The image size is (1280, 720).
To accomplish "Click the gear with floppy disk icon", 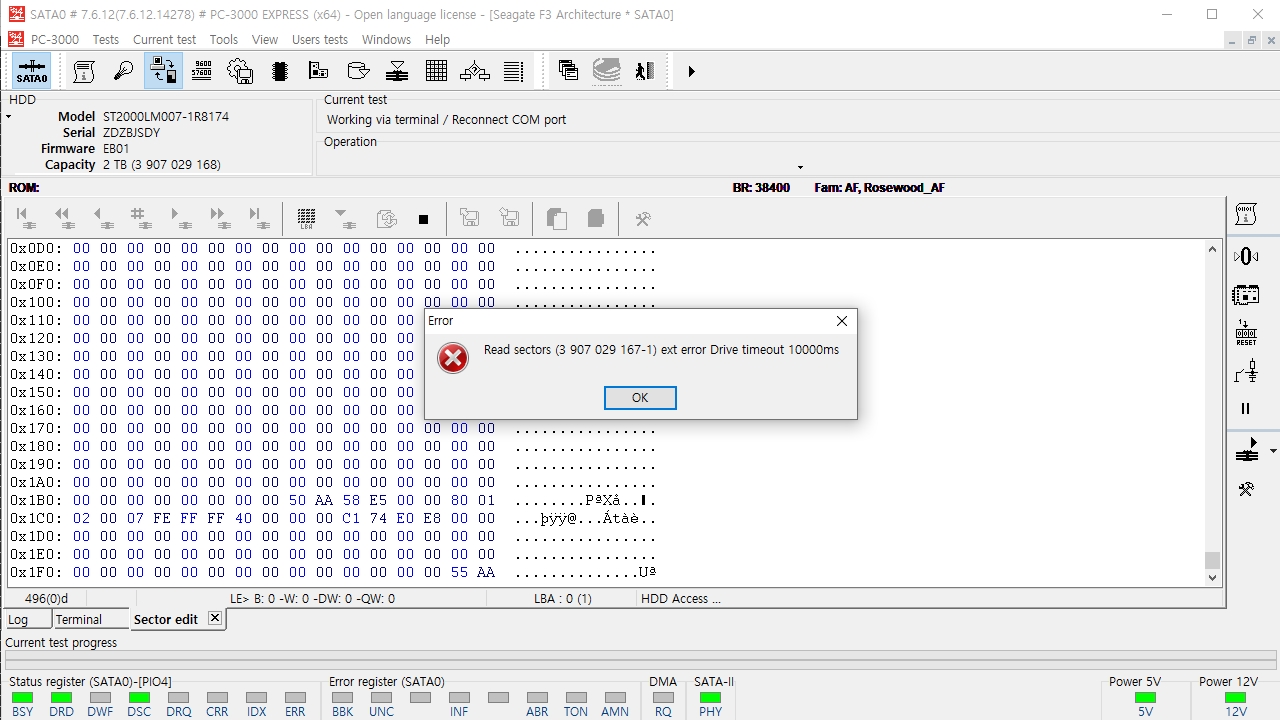I will [x=240, y=71].
